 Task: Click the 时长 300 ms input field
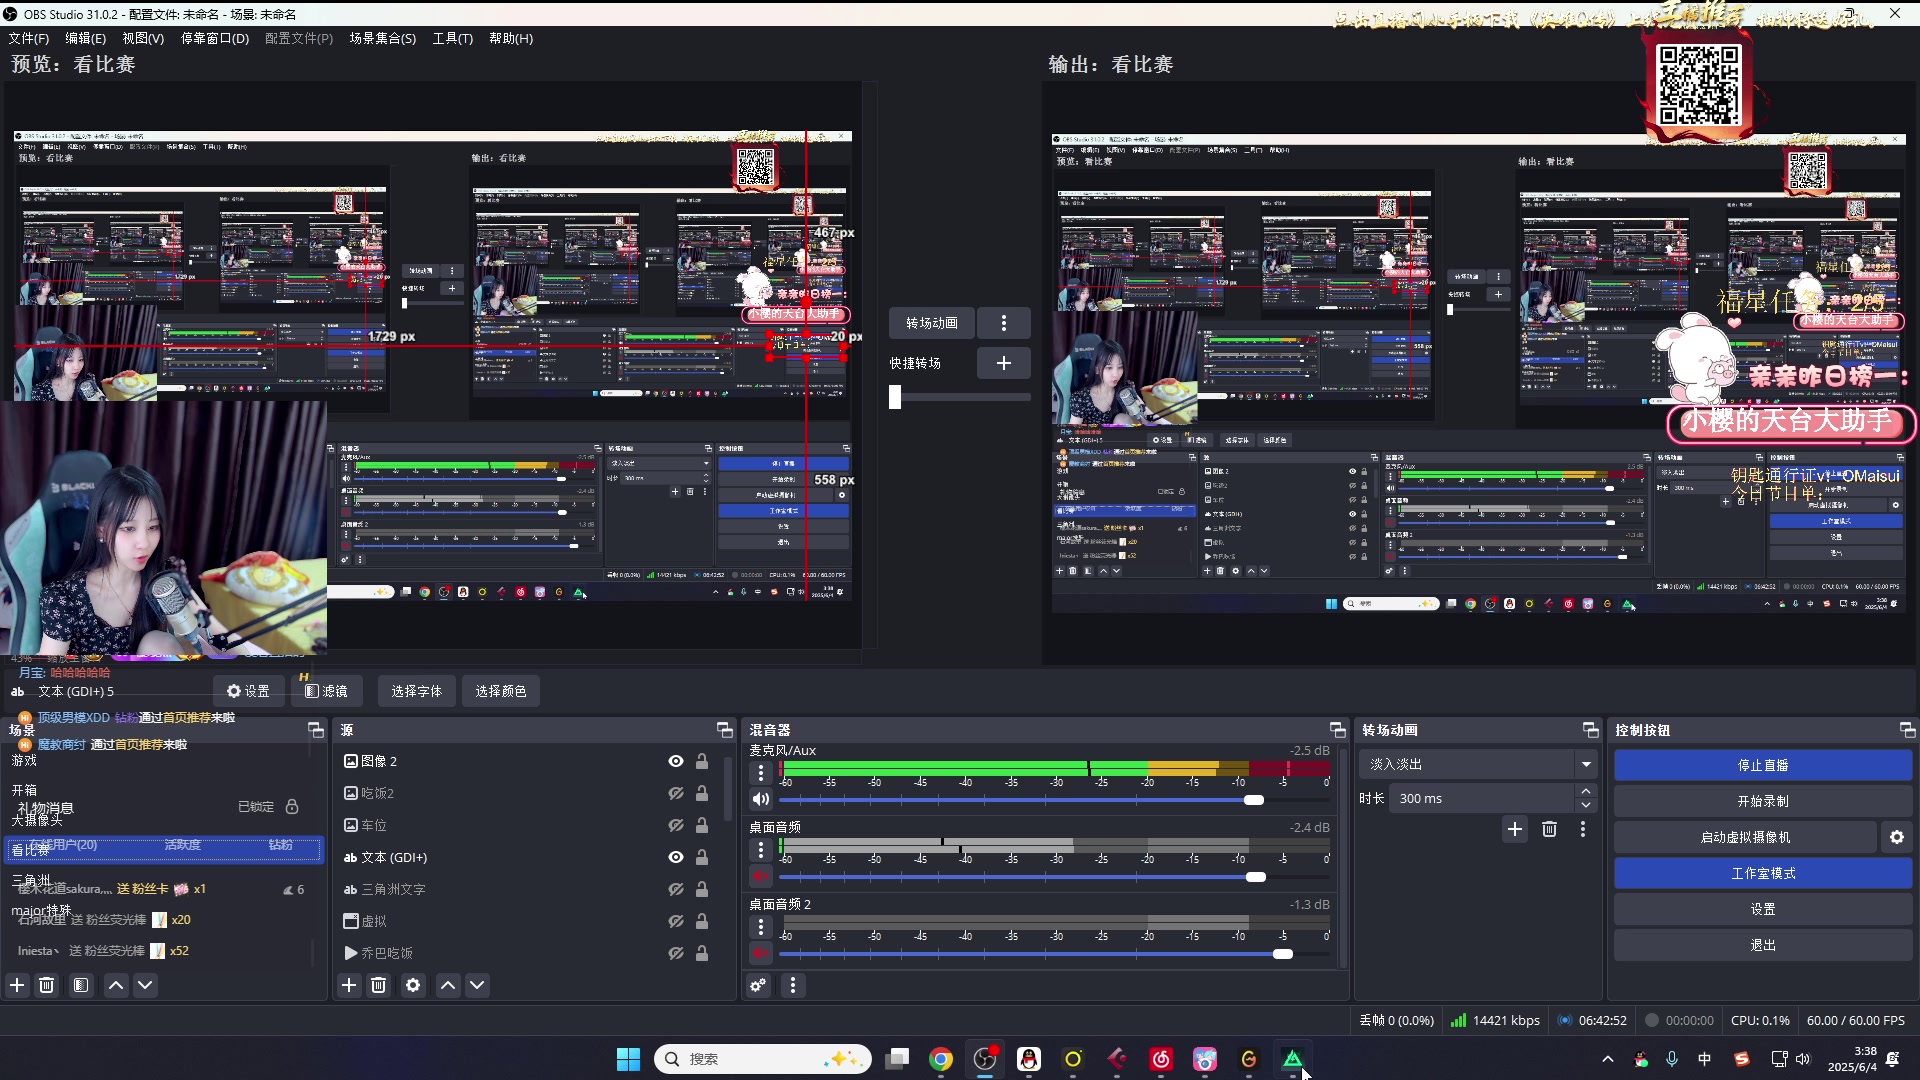[x=1481, y=798]
